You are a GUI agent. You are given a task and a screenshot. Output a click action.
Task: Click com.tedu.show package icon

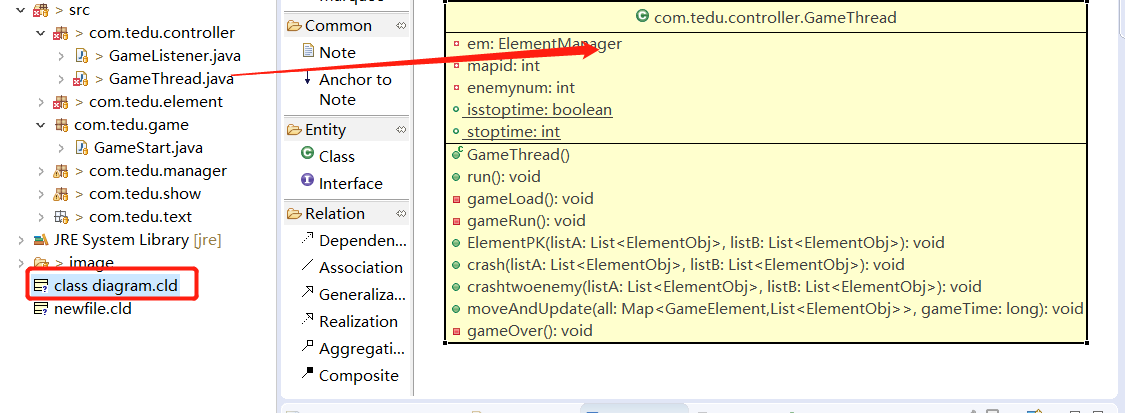click(x=61, y=194)
